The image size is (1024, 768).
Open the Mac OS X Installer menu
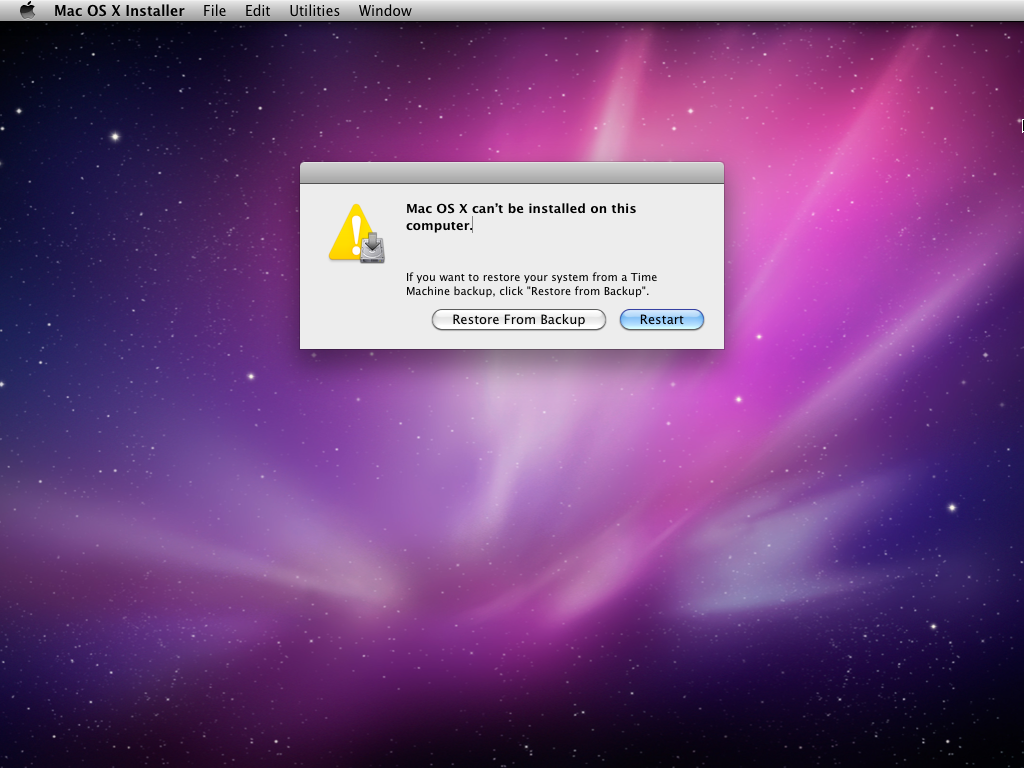click(120, 11)
